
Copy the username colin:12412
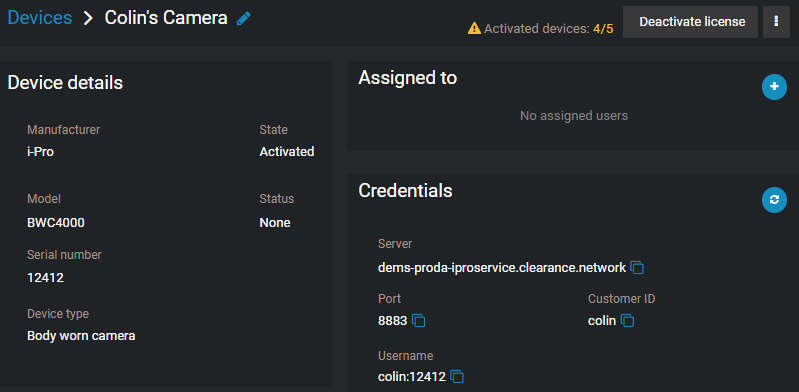pos(457,377)
